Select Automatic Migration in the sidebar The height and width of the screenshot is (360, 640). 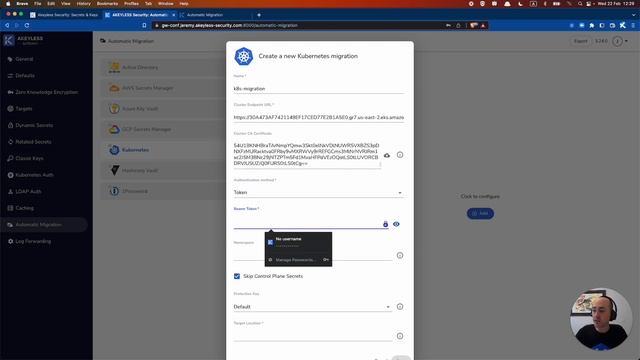[44, 225]
